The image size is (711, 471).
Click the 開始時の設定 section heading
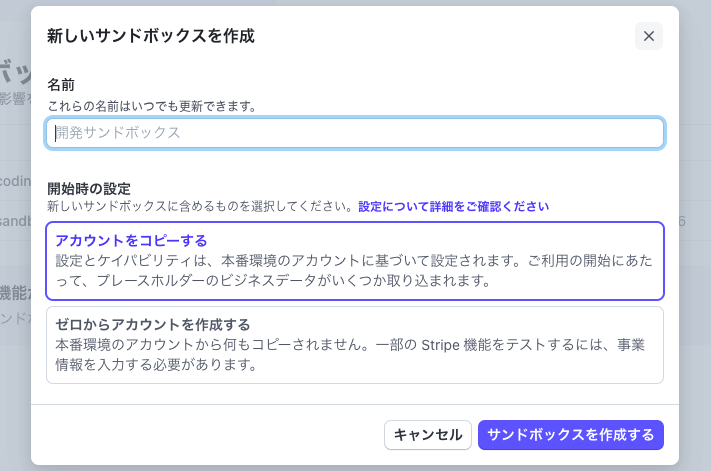click(89, 189)
